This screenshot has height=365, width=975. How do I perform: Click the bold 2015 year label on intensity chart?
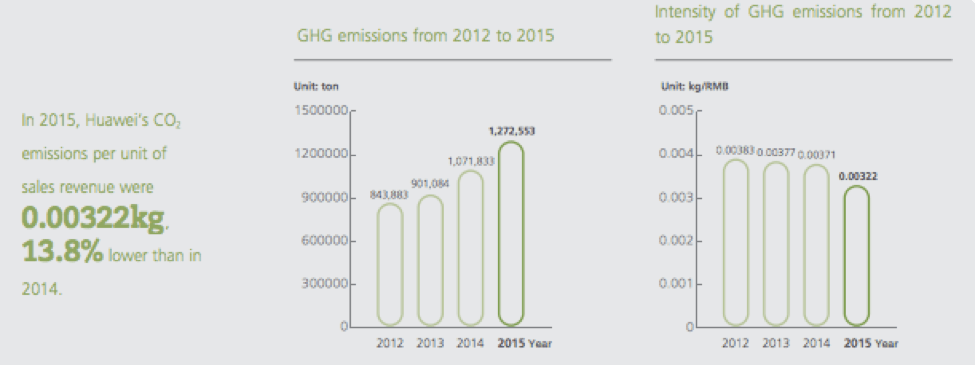857,343
